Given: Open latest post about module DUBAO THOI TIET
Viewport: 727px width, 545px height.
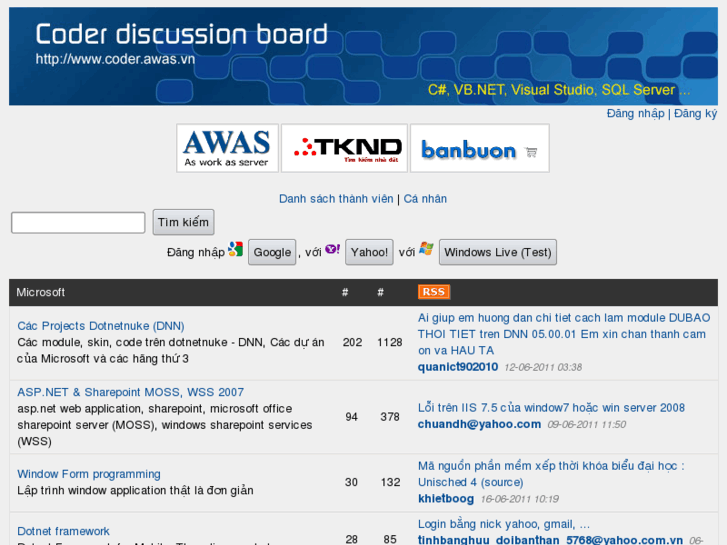Looking at the screenshot, I should pyautogui.click(x=564, y=334).
